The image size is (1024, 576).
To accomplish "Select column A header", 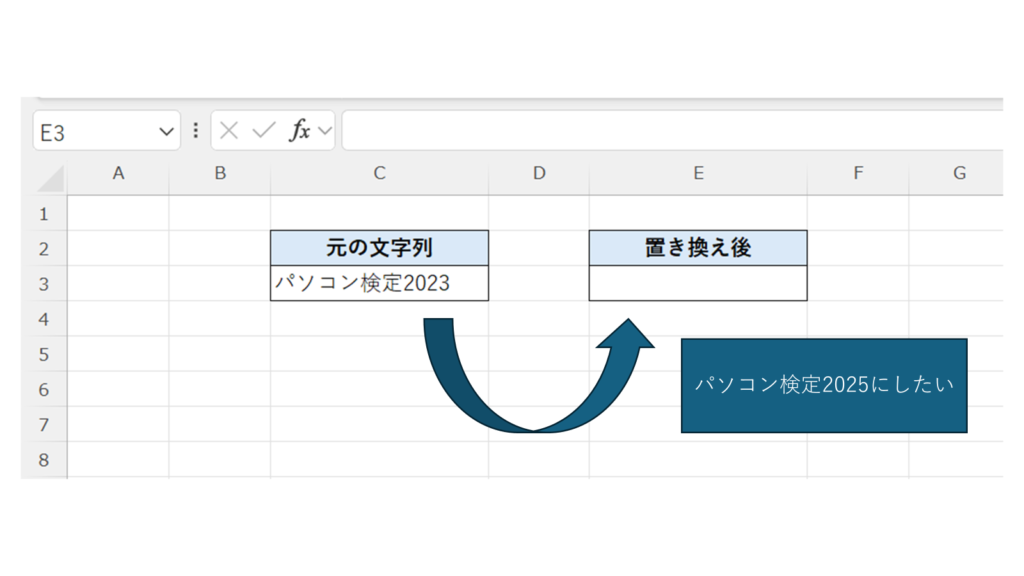I will click(x=118, y=174).
